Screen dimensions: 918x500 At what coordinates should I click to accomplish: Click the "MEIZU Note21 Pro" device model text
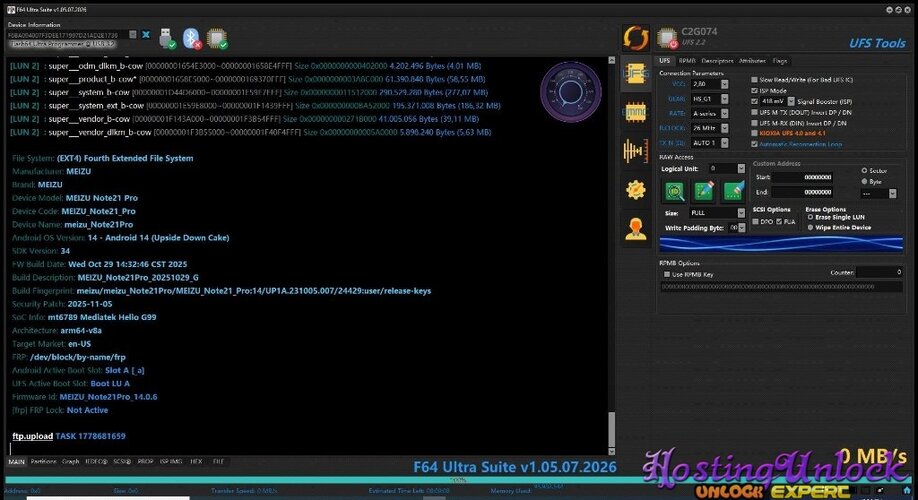point(102,198)
